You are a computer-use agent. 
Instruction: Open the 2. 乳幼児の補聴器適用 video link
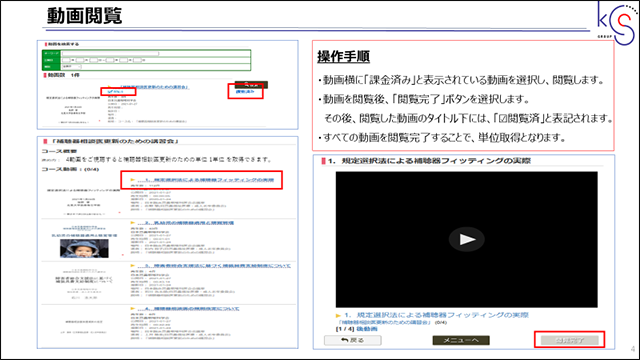coord(186,223)
